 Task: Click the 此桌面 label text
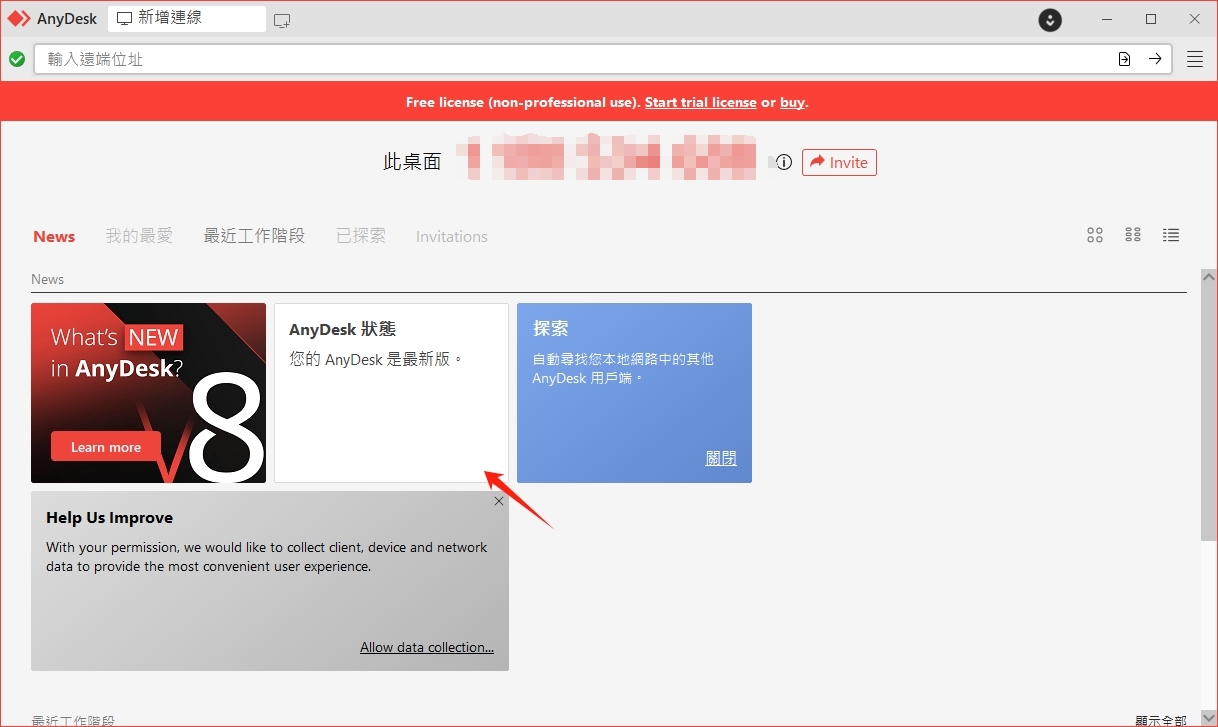tap(412, 162)
